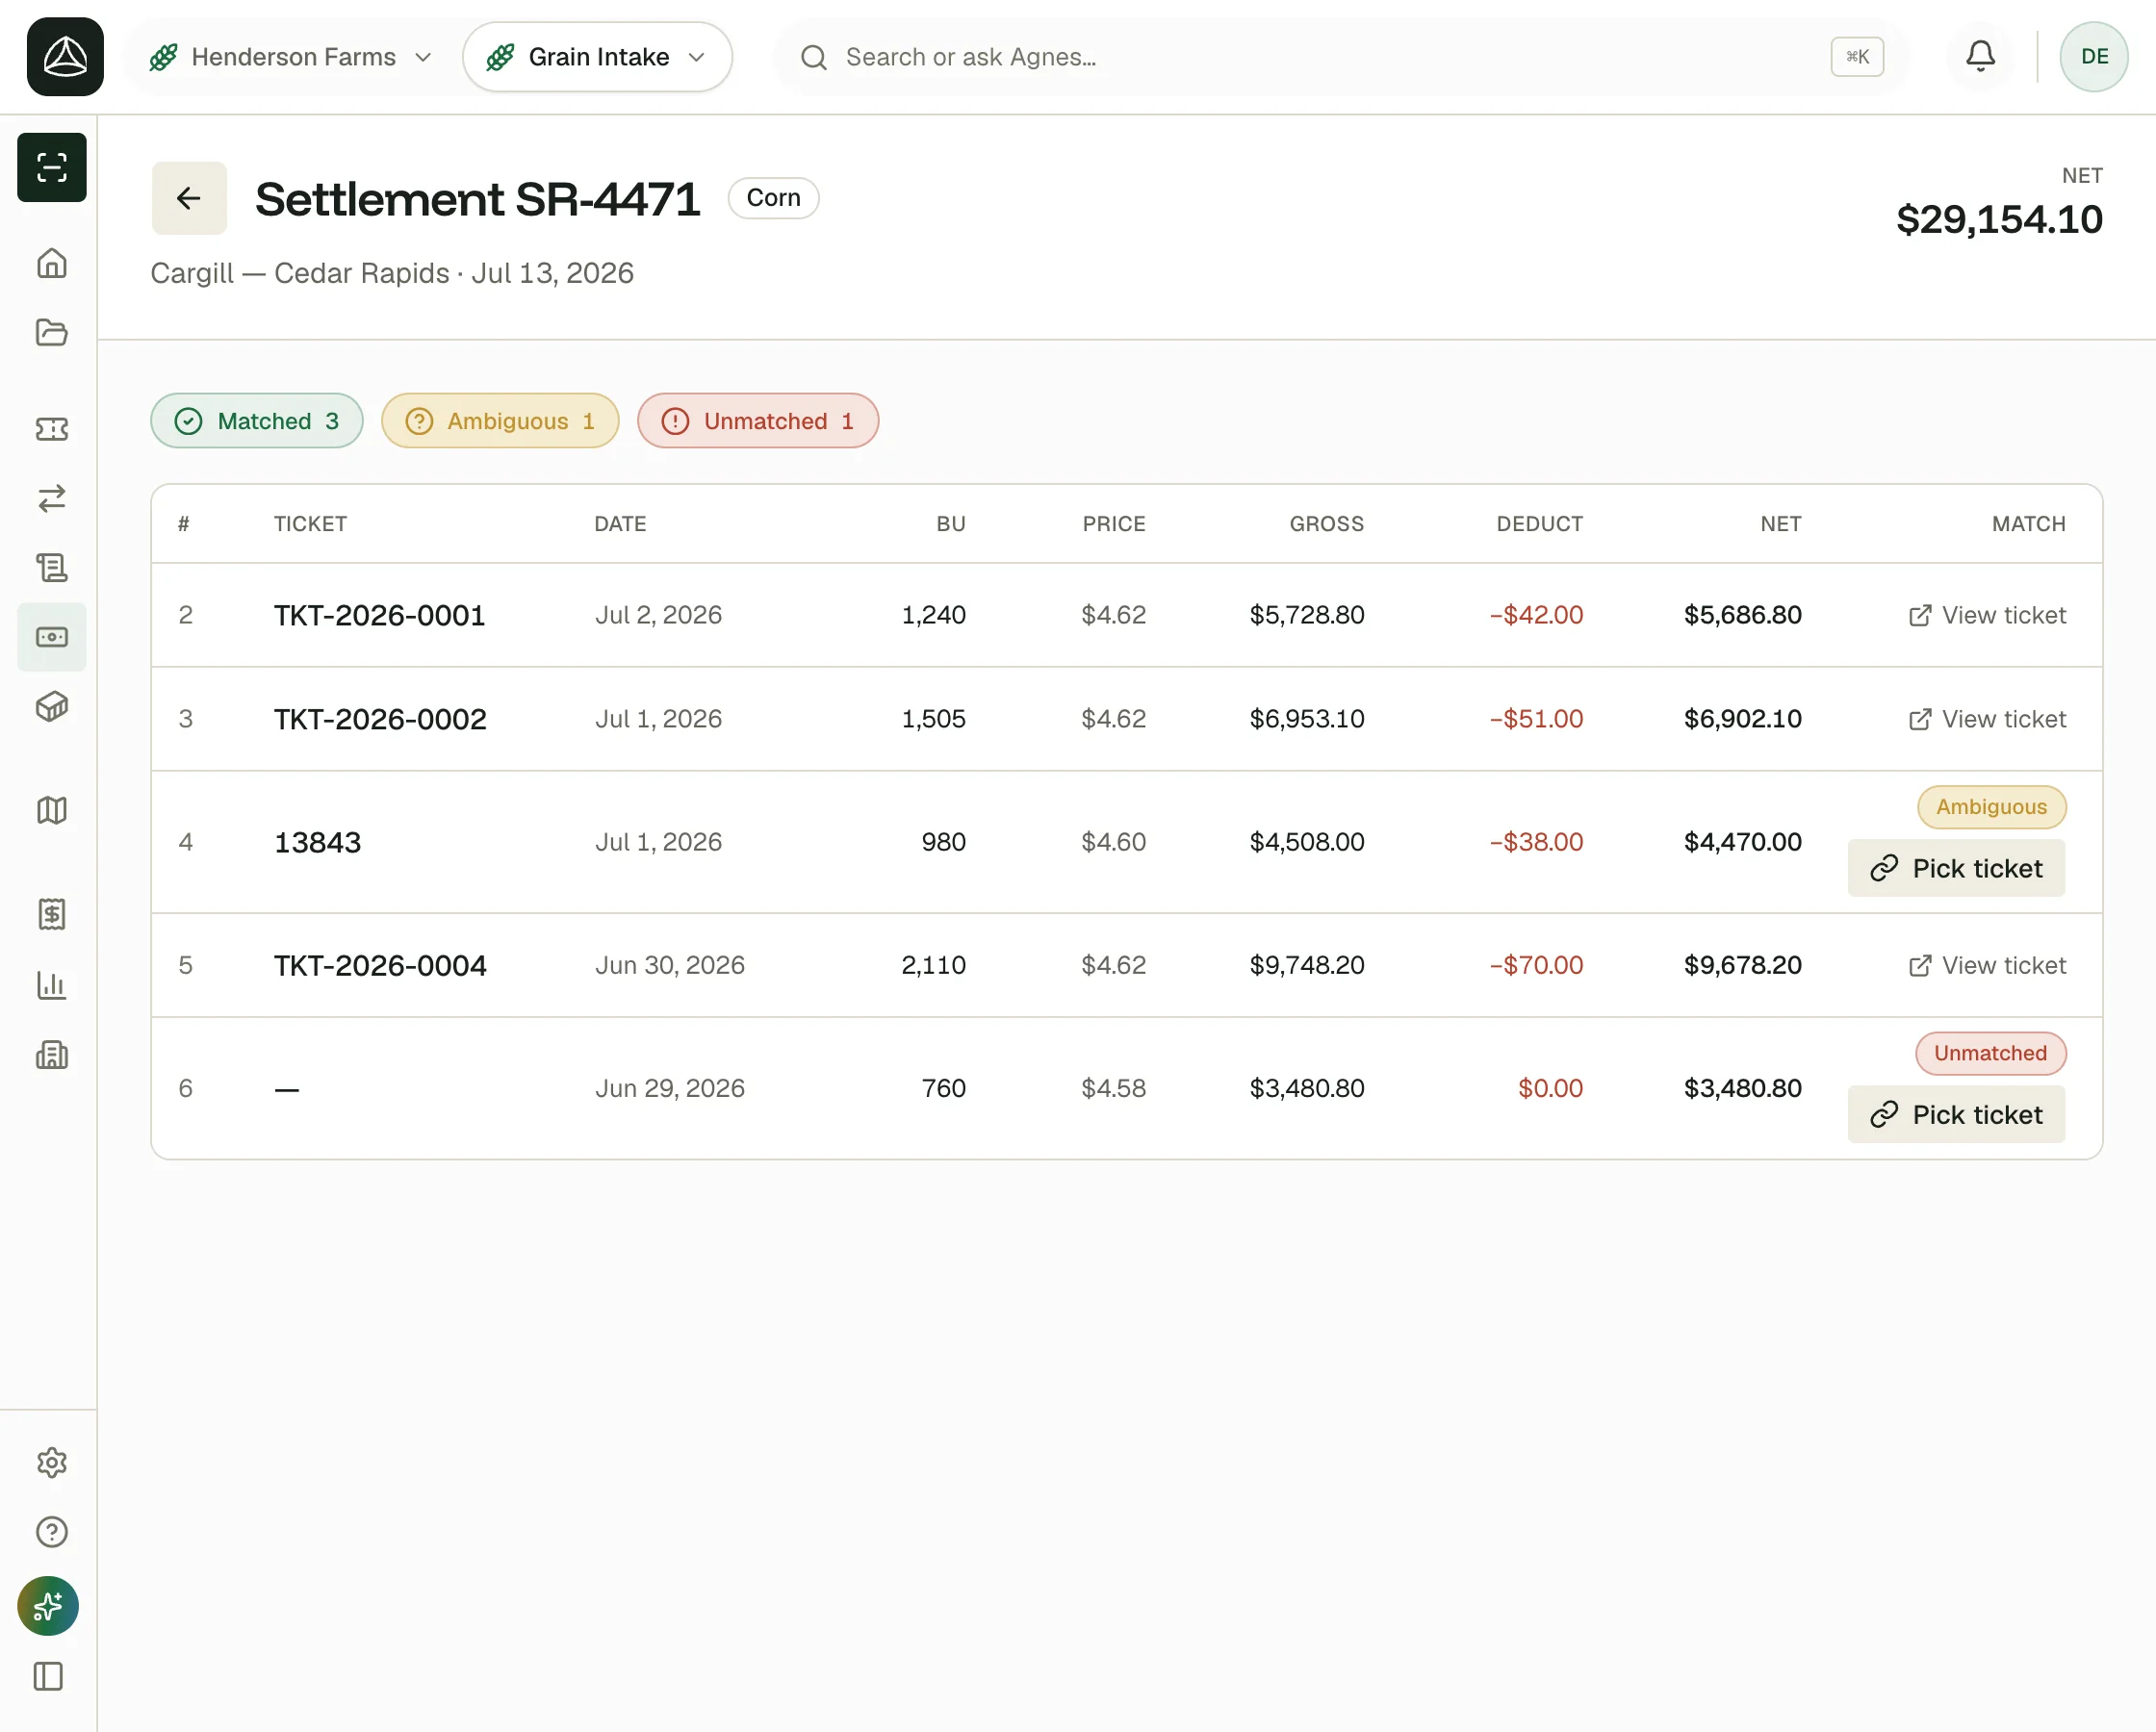Open the notifications bell
The height and width of the screenshot is (1732, 2156).
(1980, 57)
